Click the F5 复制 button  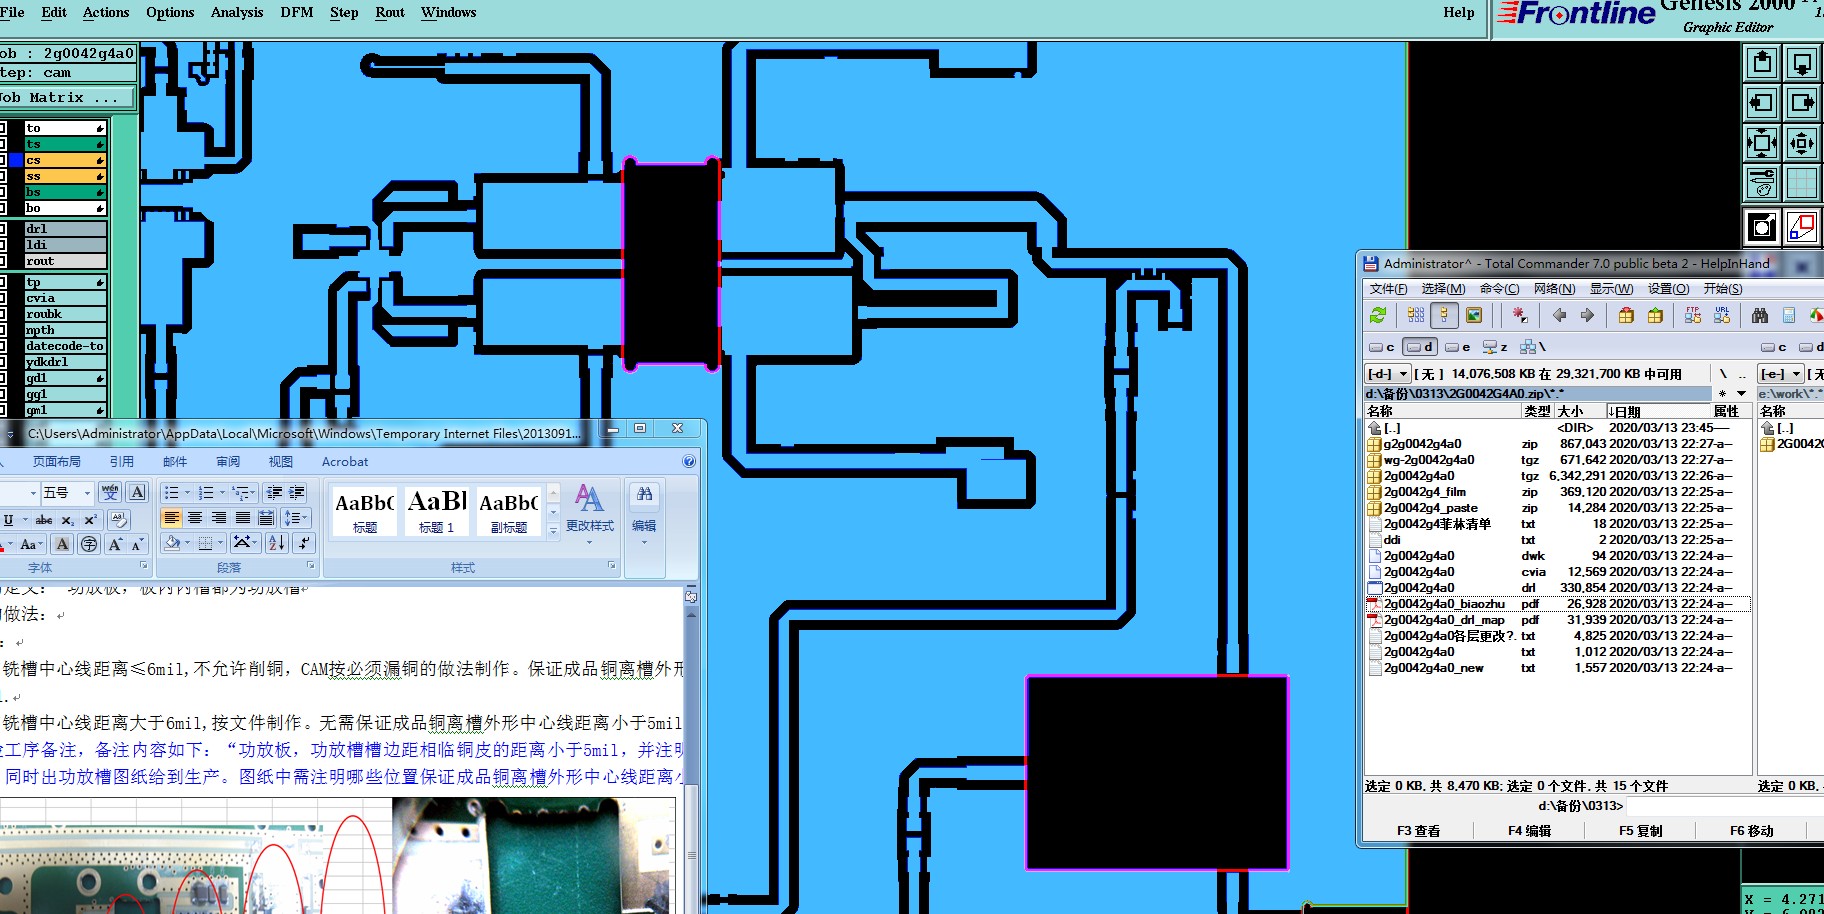coord(1640,830)
